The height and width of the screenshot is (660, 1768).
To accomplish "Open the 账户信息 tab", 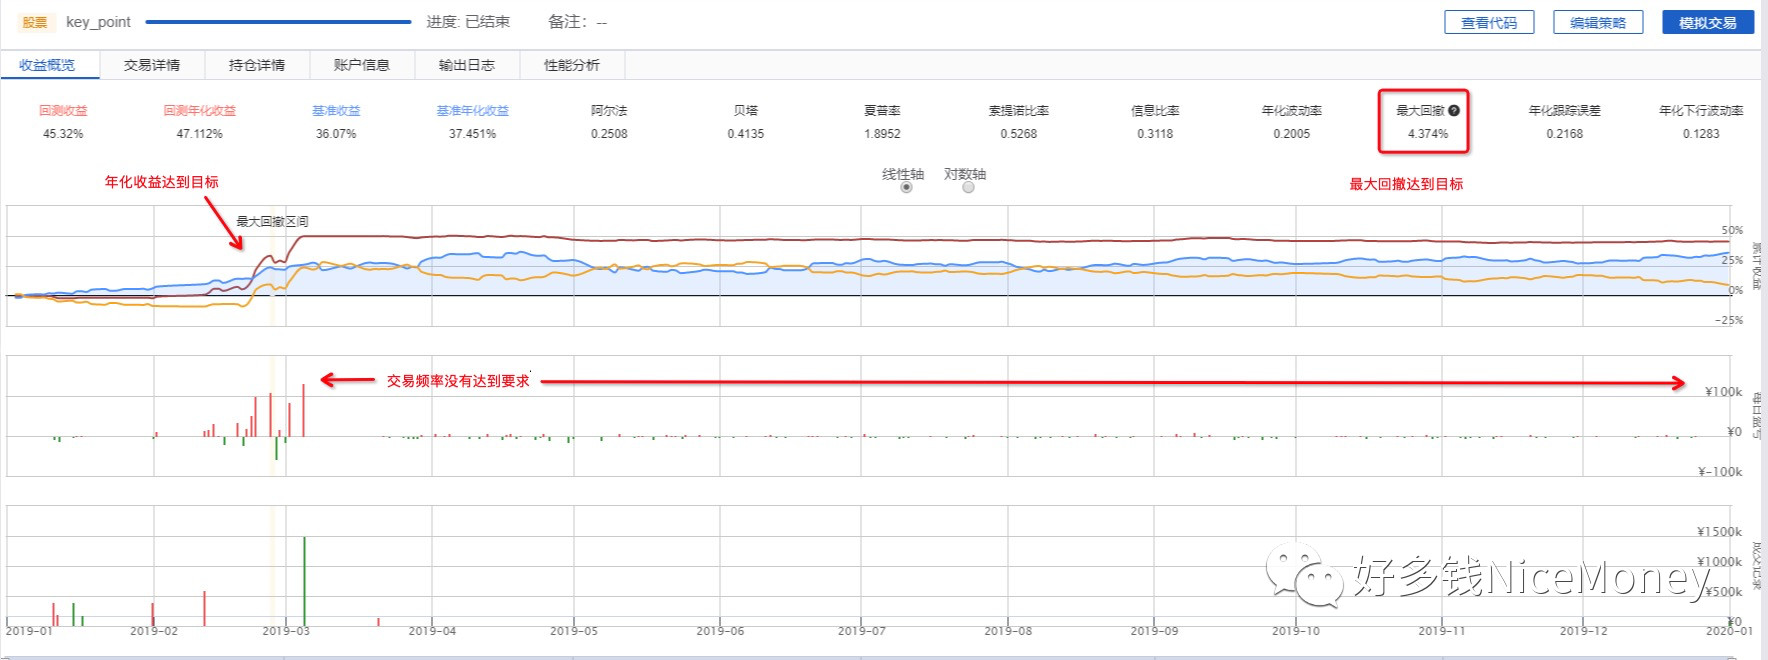I will coord(362,65).
